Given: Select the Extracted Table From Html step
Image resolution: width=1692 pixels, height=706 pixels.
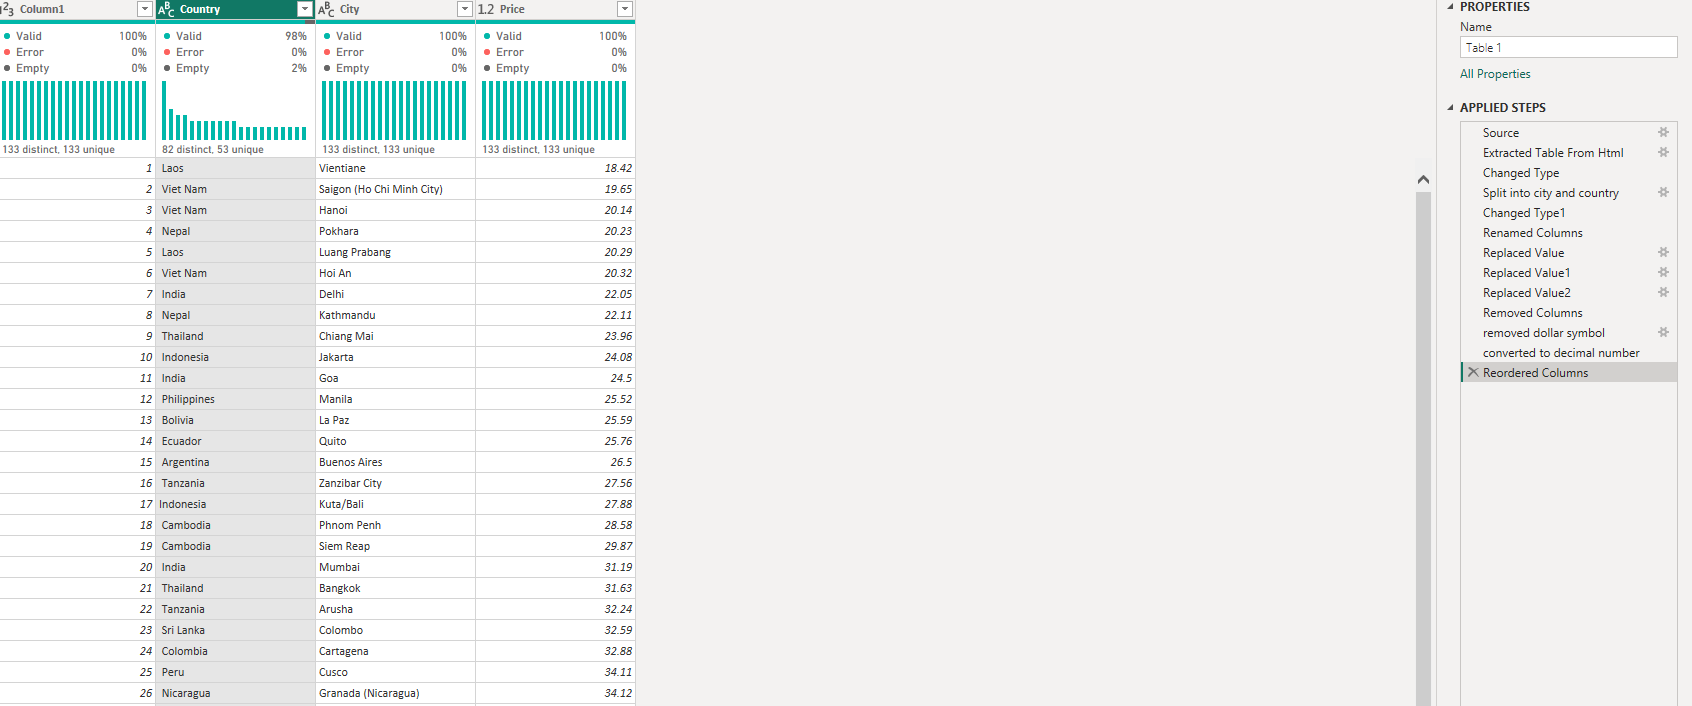Looking at the screenshot, I should [x=1569, y=152].
